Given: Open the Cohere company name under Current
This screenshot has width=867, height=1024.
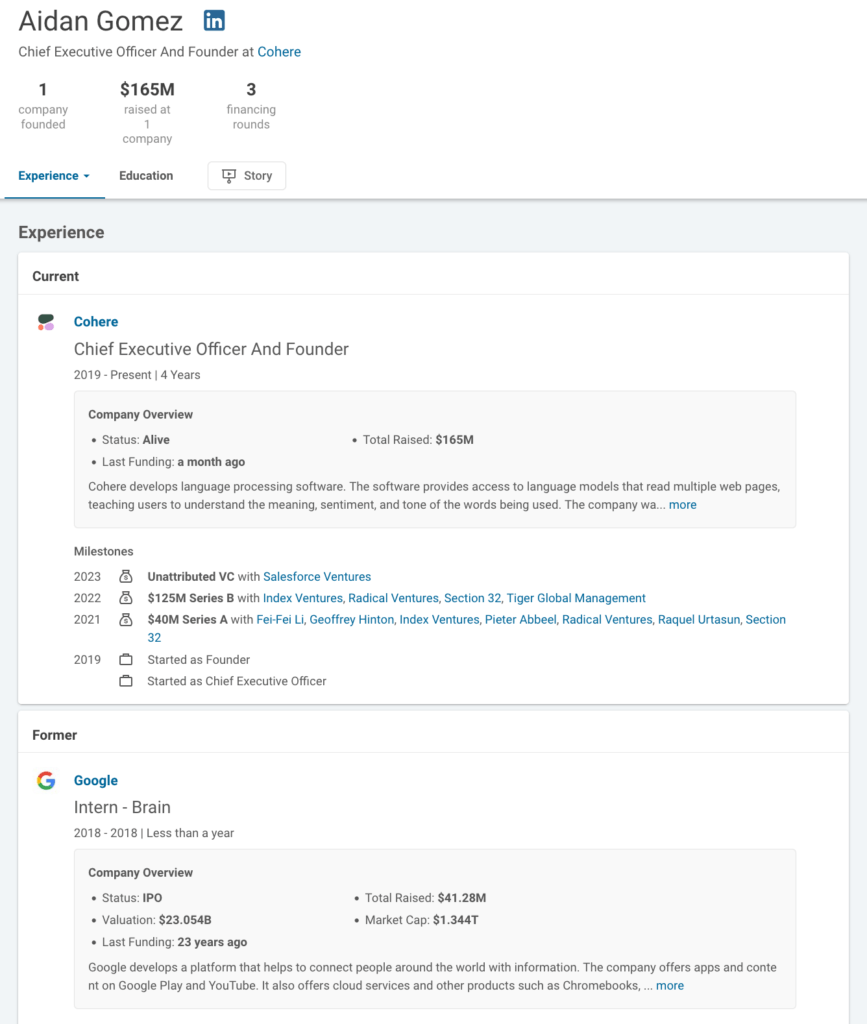Looking at the screenshot, I should (x=96, y=321).
